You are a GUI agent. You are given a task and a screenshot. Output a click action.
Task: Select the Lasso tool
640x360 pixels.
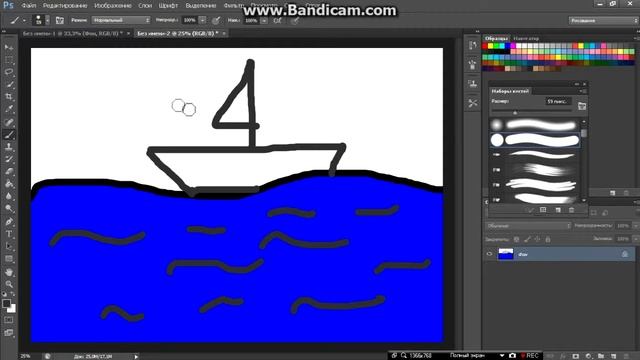click(x=9, y=72)
